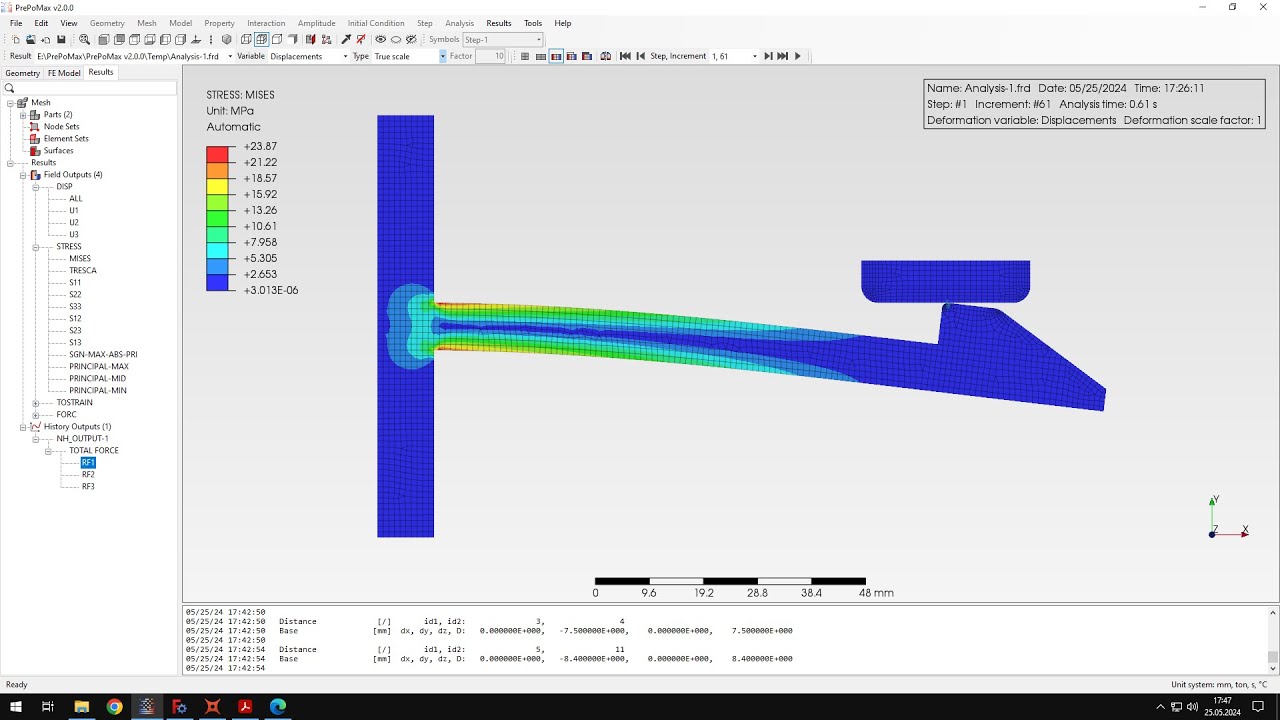Open Google Chrome from the taskbar

tap(114, 707)
